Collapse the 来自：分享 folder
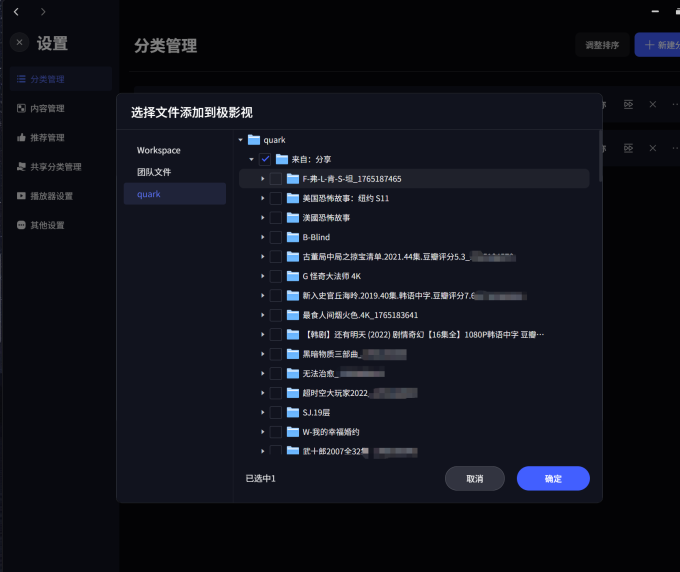Screen dimensions: 680x572 point(252,160)
